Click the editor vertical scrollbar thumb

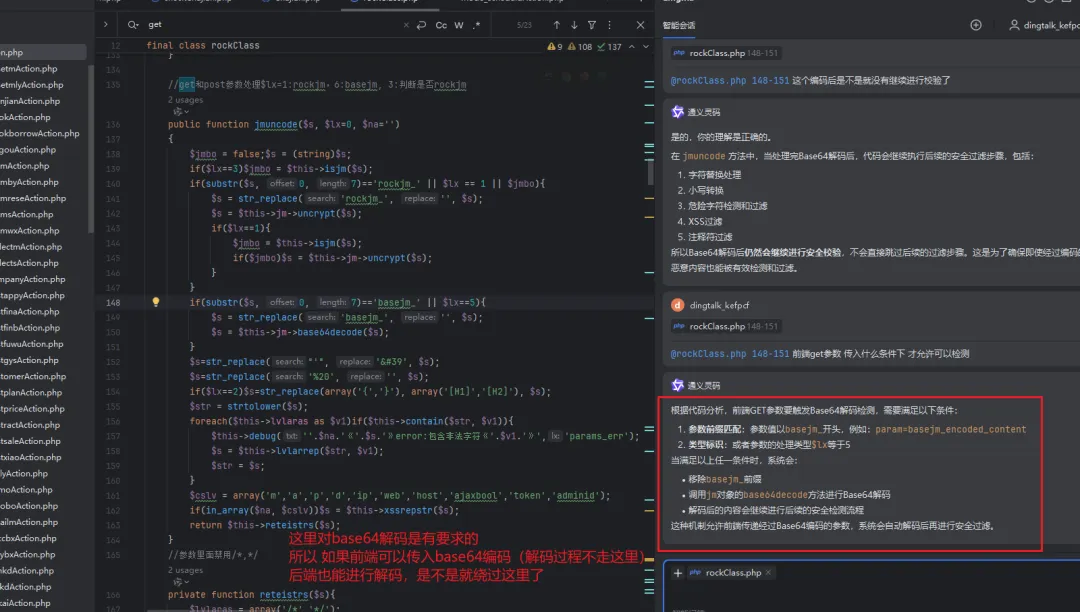click(650, 172)
